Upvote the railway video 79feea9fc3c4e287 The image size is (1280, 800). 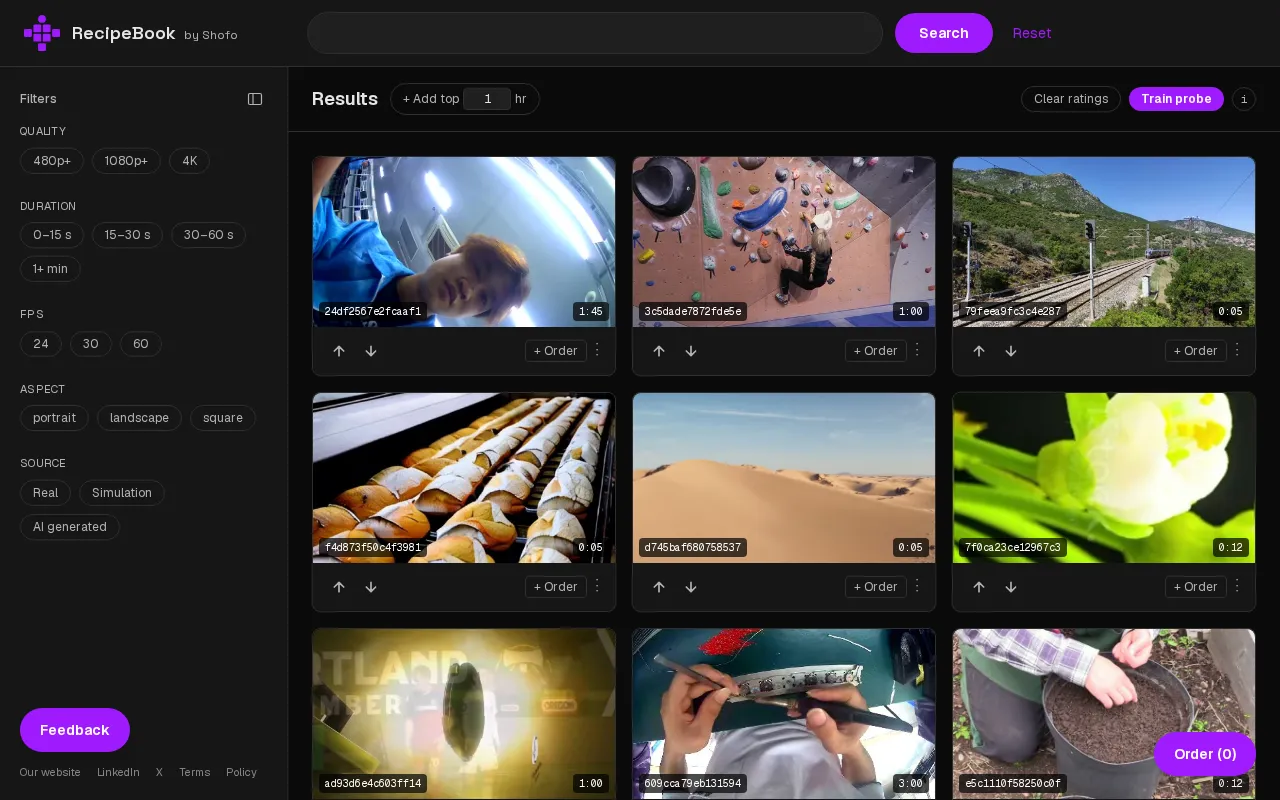tap(979, 351)
